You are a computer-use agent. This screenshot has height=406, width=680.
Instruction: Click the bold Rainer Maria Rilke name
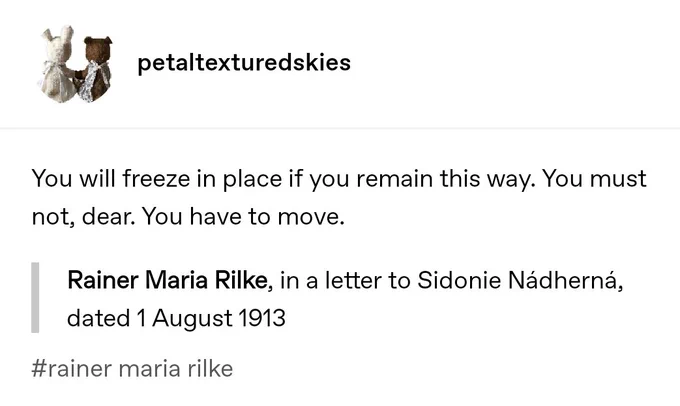tap(170, 280)
